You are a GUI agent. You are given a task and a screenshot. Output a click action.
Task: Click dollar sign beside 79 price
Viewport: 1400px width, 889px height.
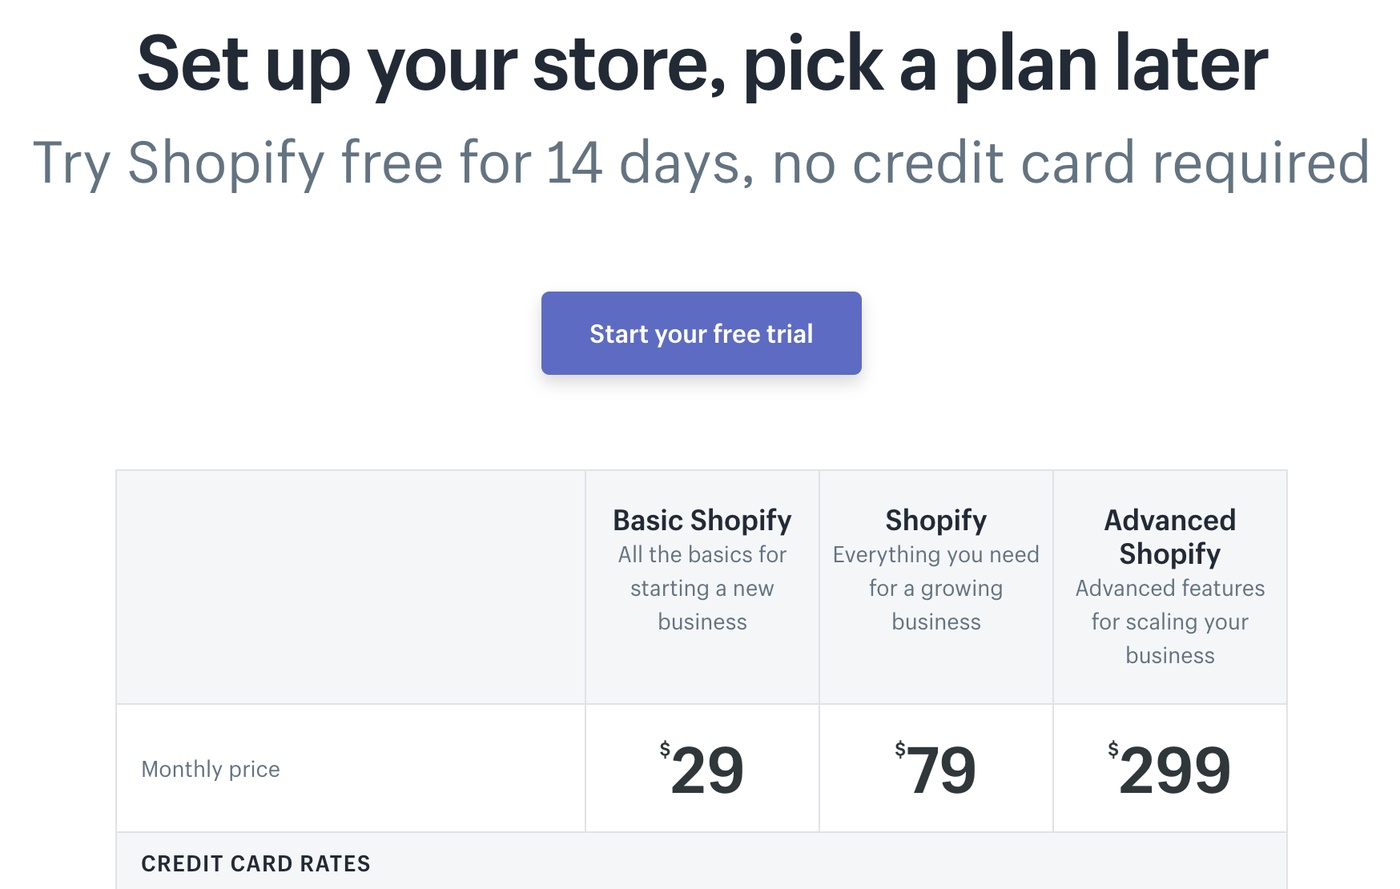pyautogui.click(x=900, y=749)
